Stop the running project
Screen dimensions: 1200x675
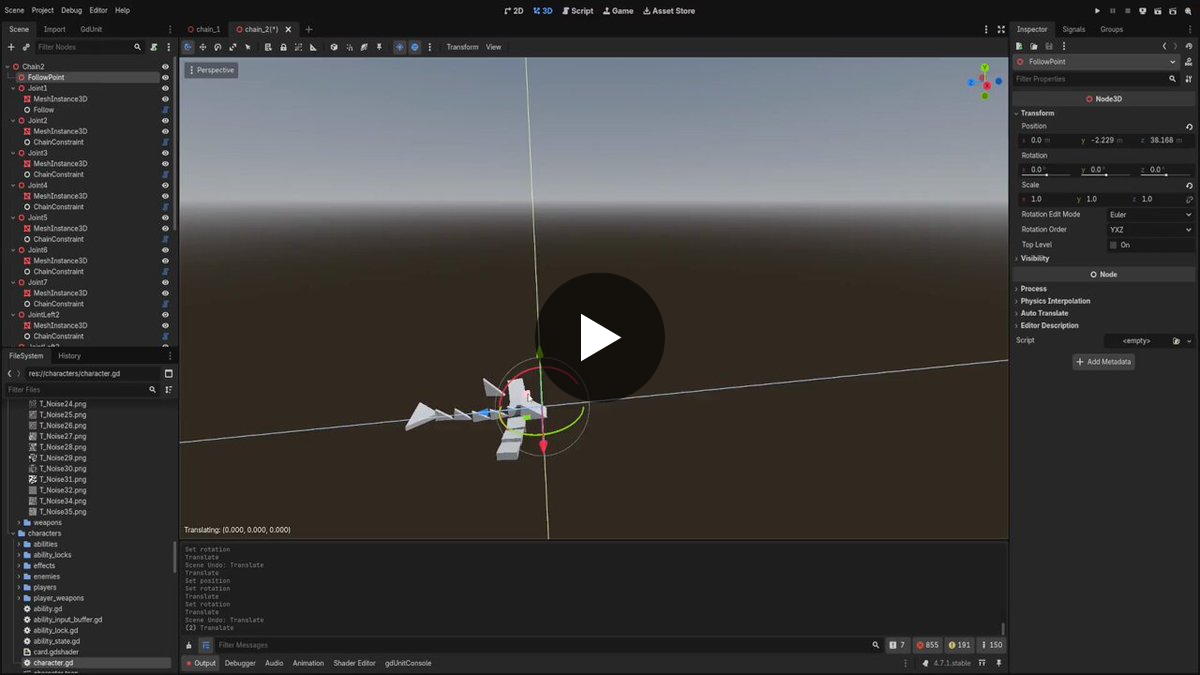(1127, 11)
